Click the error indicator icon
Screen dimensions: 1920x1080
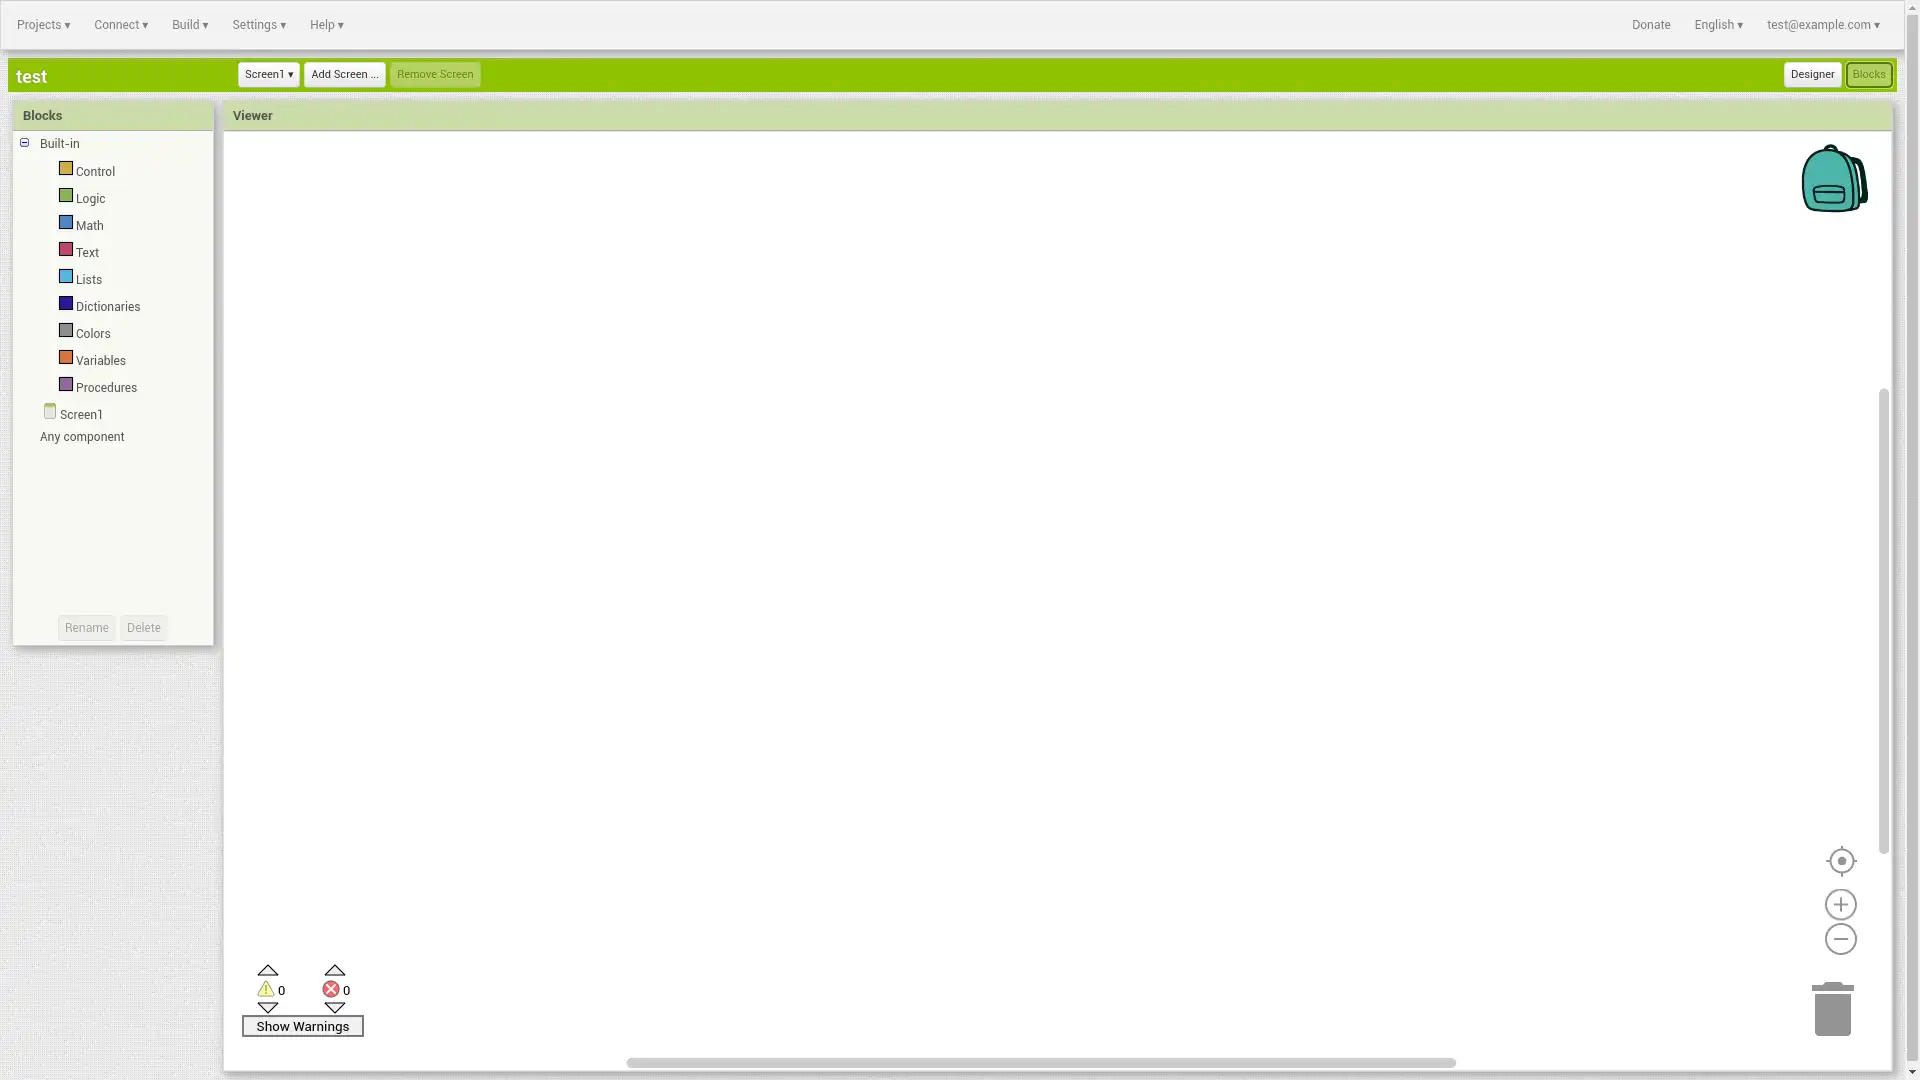coord(331,989)
